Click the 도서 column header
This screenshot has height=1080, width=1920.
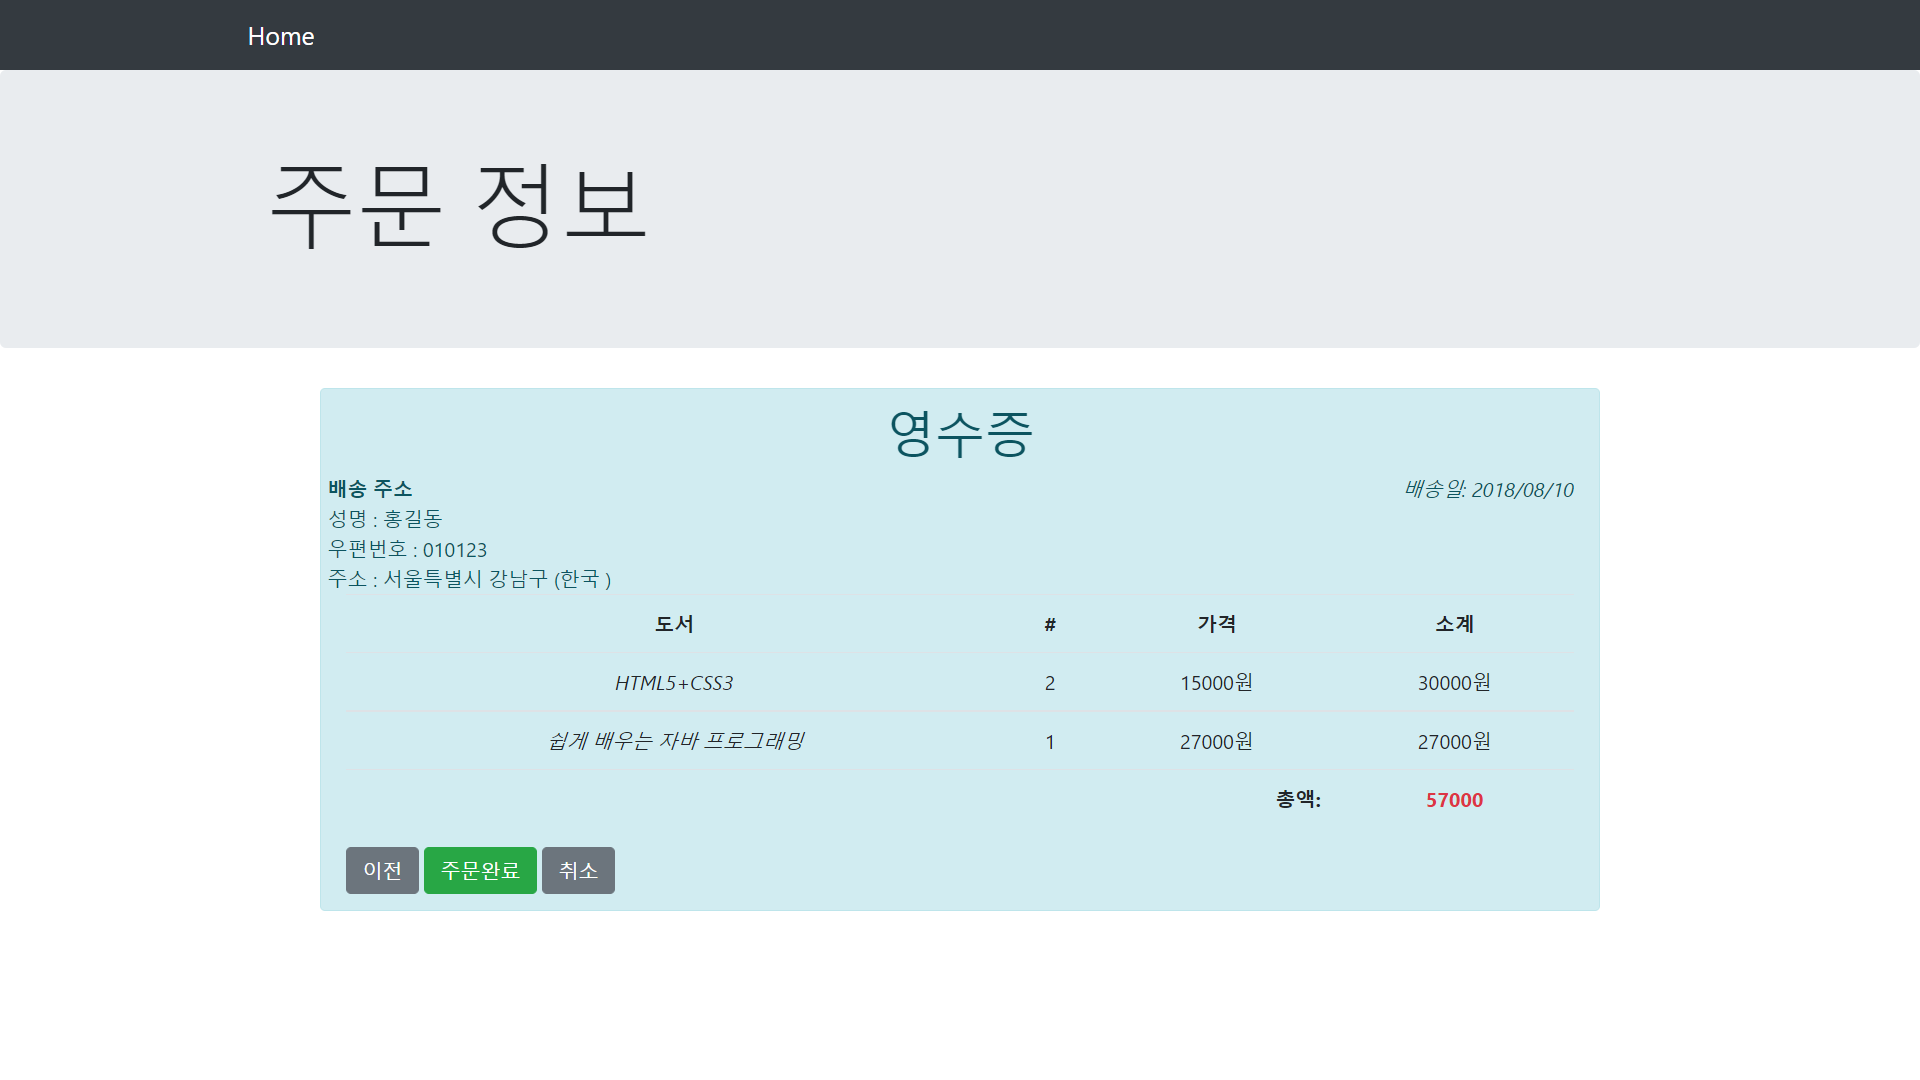[674, 624]
